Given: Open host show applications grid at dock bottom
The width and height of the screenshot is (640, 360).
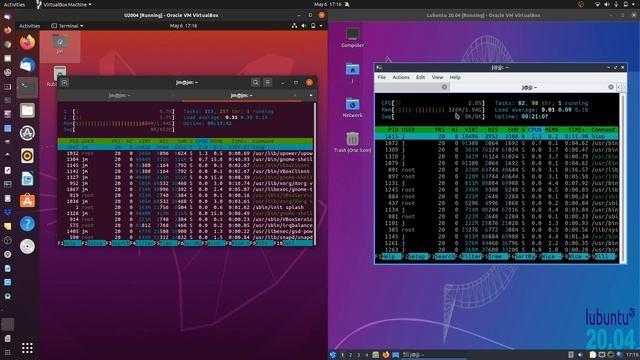Looking at the screenshot, I should (x=7, y=352).
